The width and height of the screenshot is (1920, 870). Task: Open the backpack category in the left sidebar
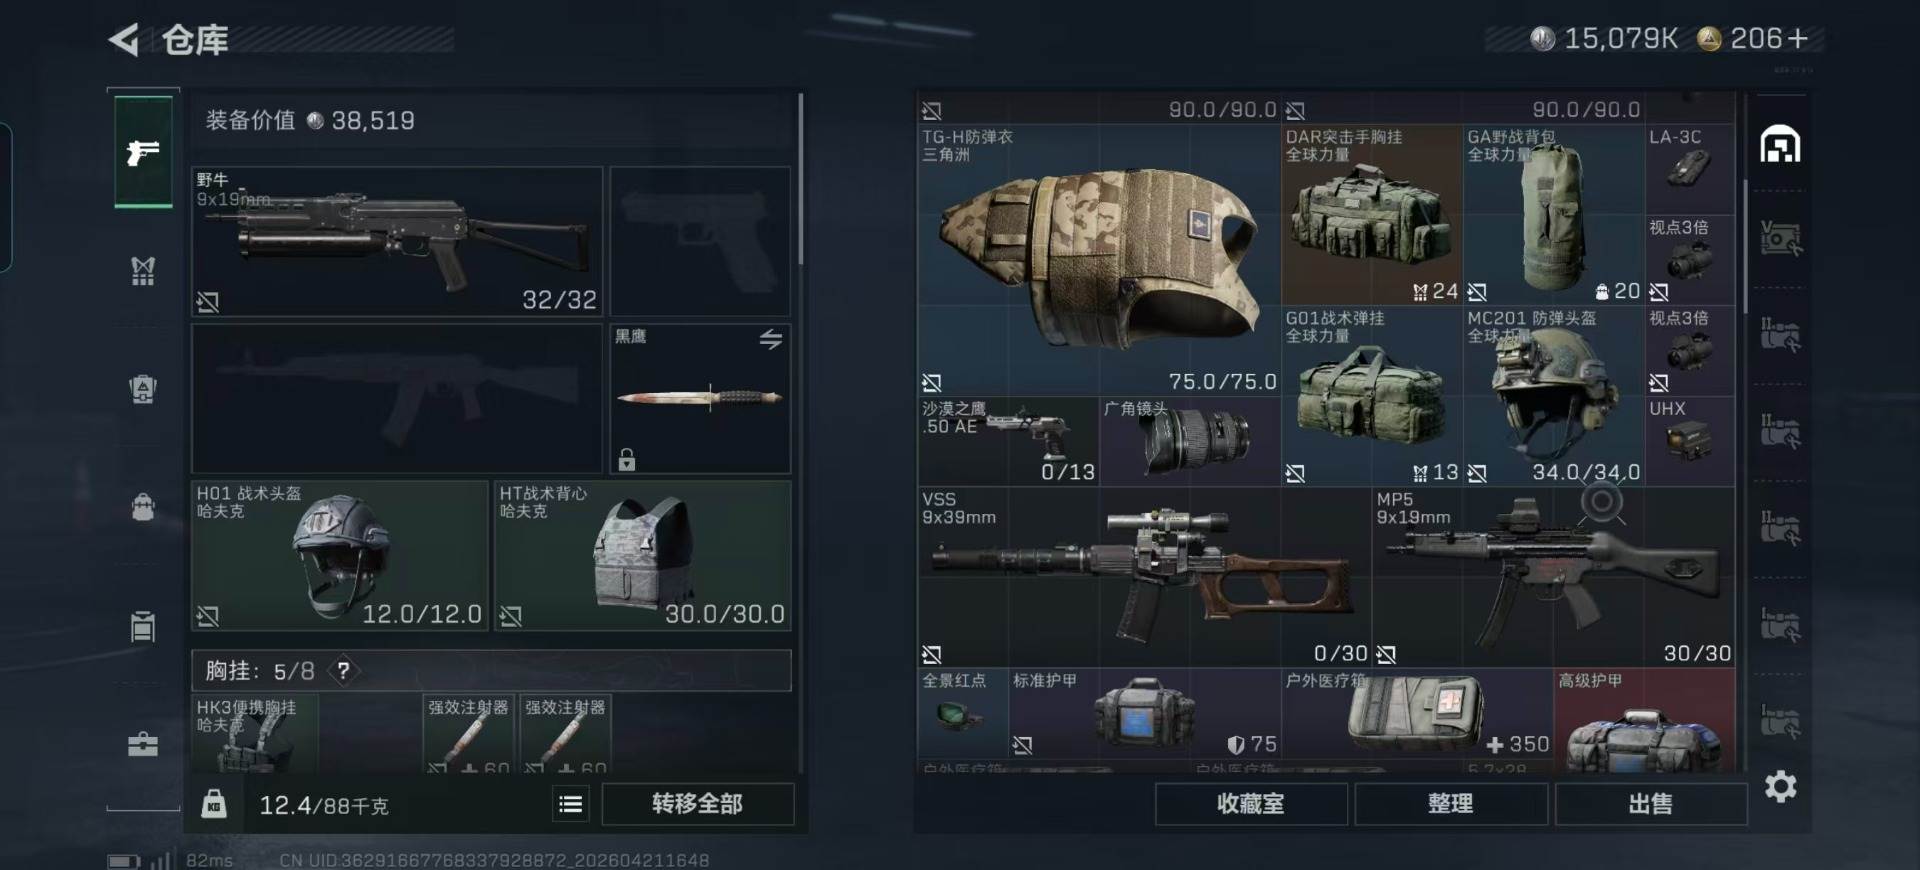coord(143,506)
